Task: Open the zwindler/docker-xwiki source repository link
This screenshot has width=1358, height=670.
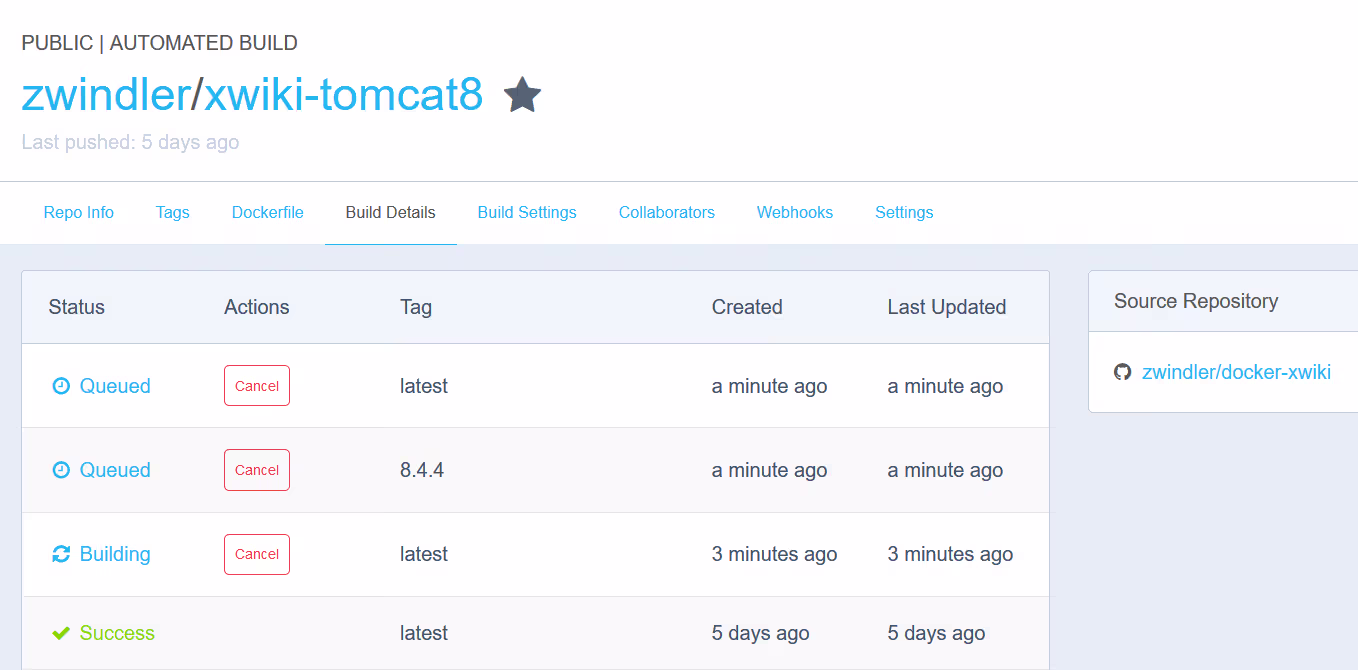Action: click(1236, 372)
